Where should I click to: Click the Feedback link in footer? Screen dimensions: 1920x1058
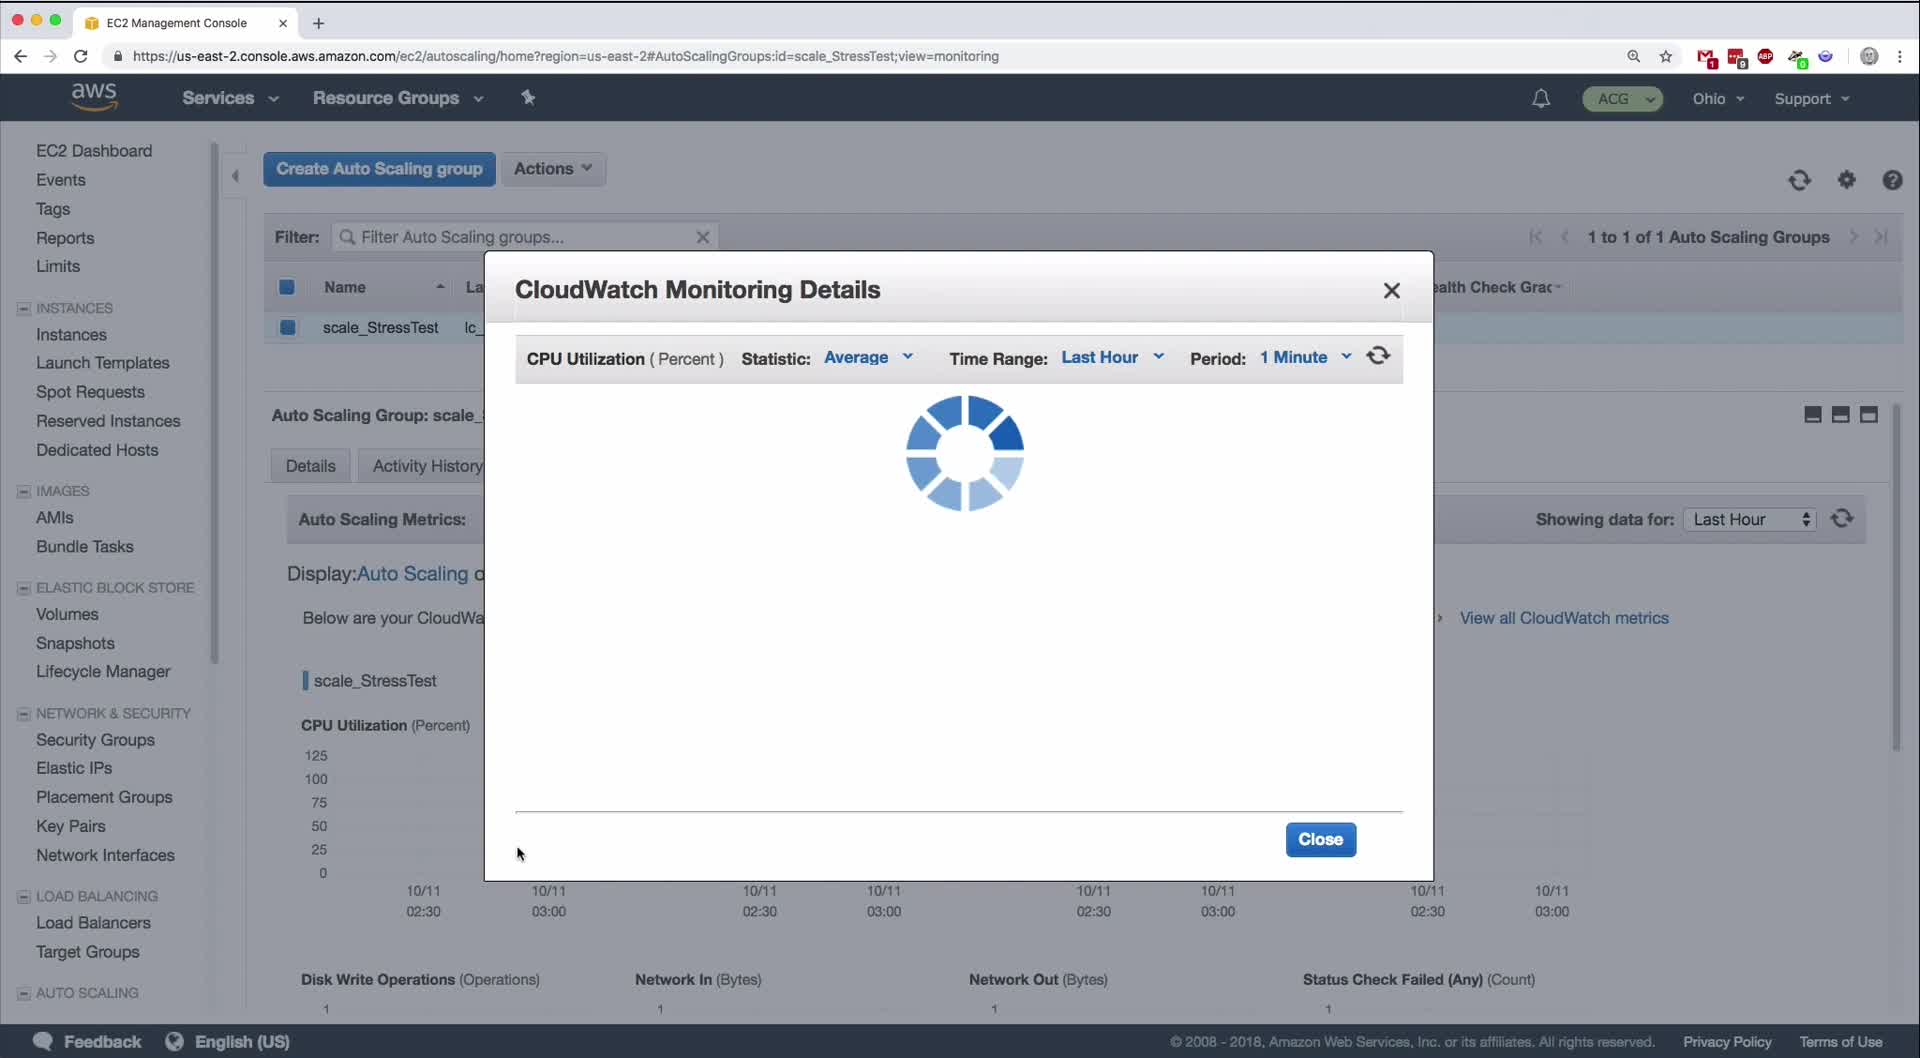point(102,1041)
